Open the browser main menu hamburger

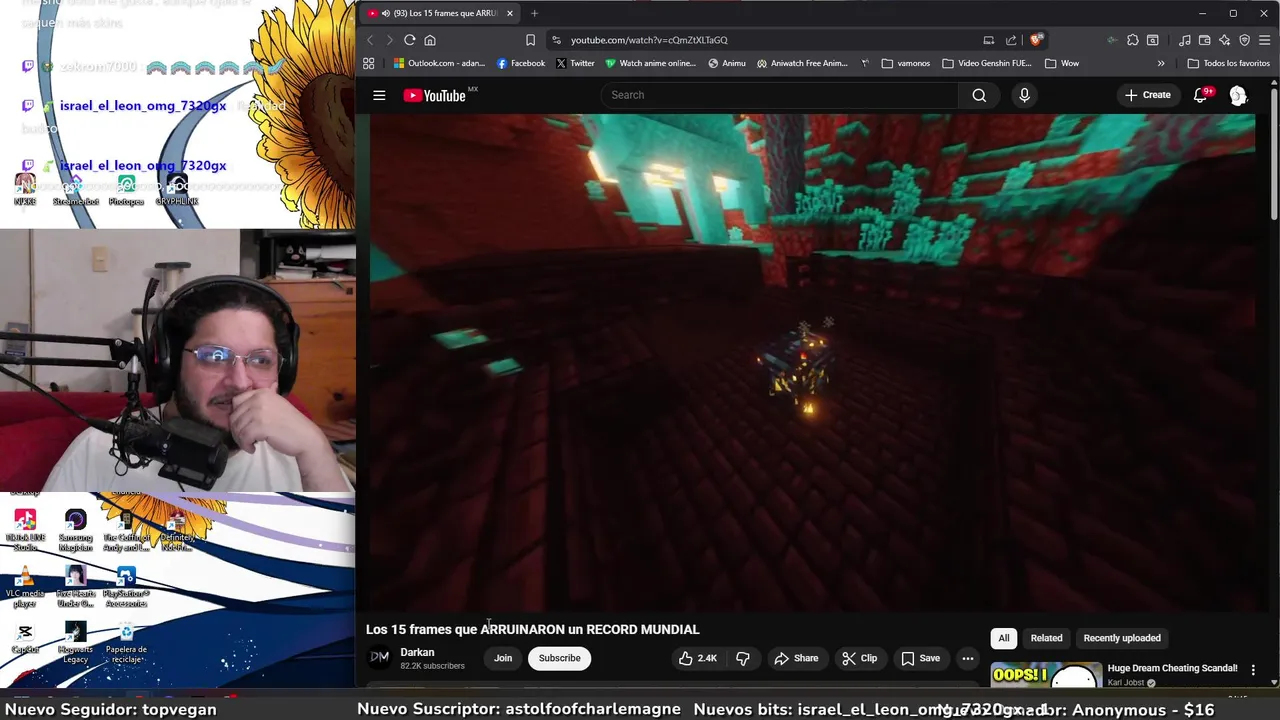[x=1265, y=40]
